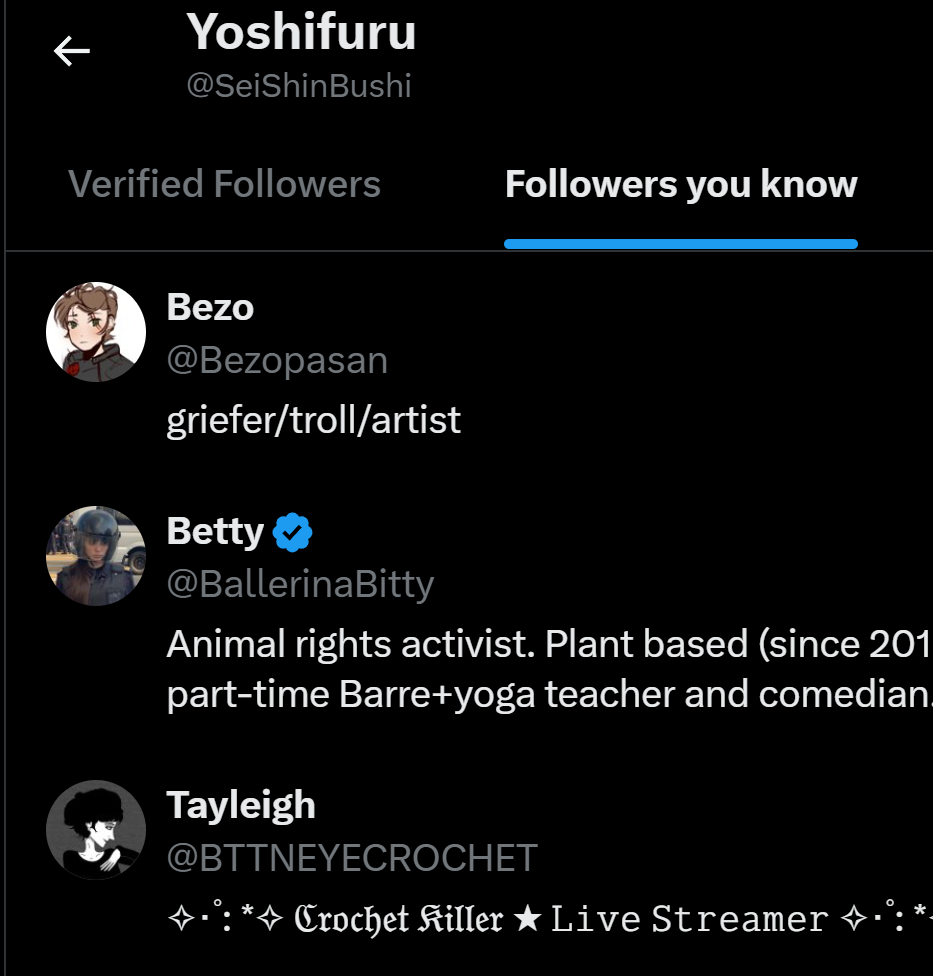Open Tayleigh's black-and-white avatar
933x976 pixels.
click(96, 830)
